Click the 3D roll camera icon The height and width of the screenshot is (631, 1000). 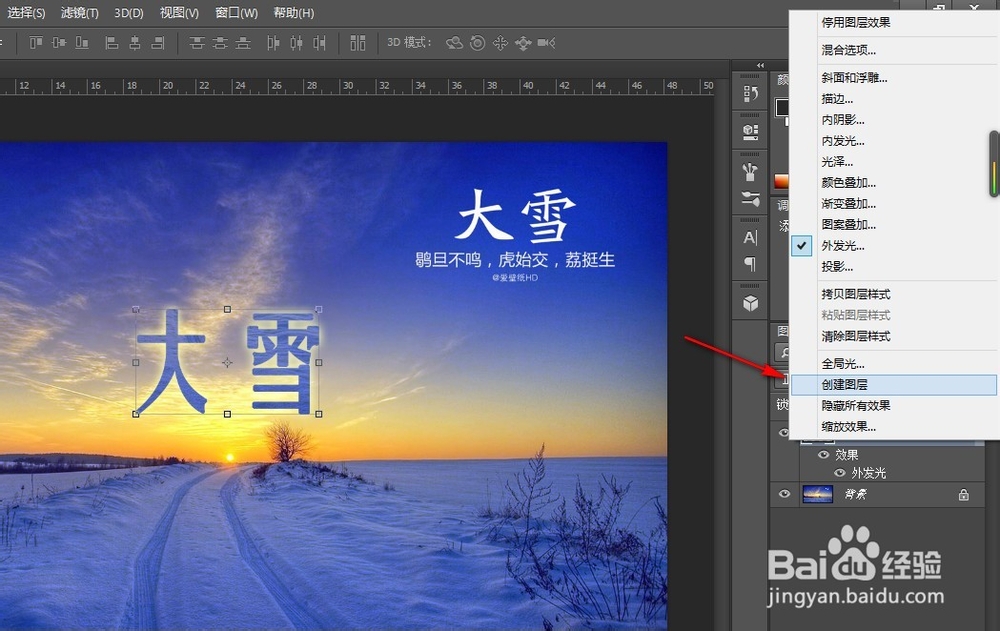[x=478, y=43]
